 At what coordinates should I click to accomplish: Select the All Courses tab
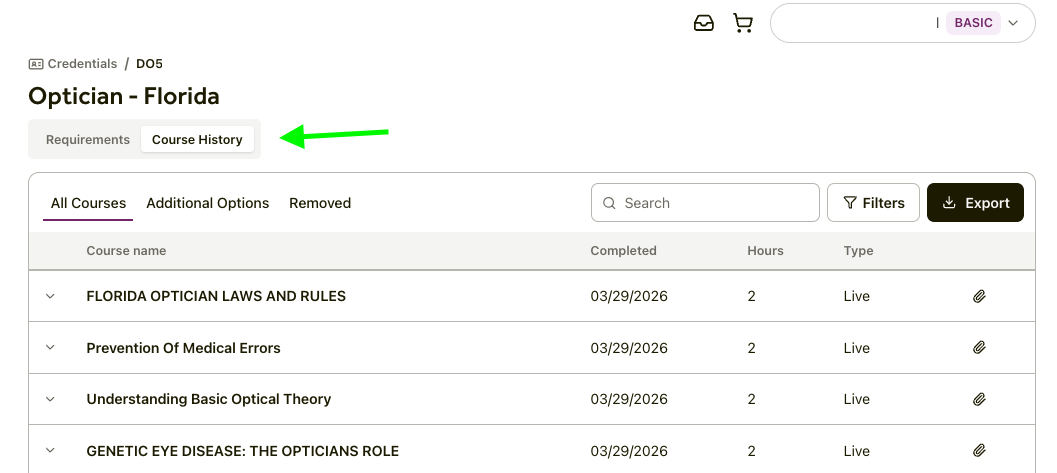[x=88, y=203]
